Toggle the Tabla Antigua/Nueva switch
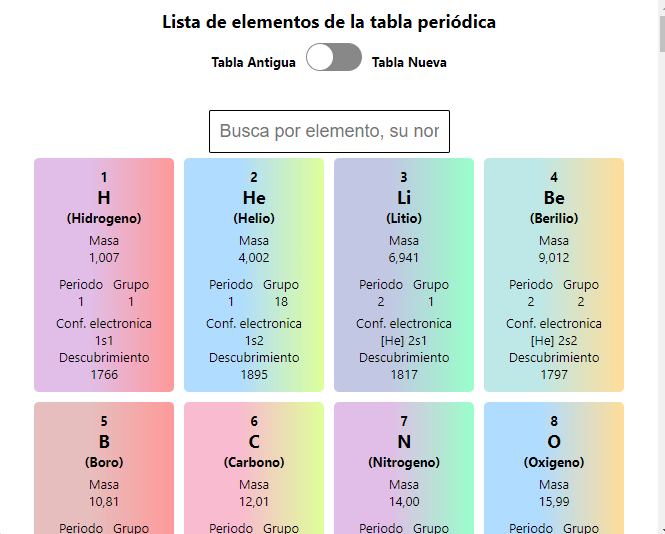Viewport: 665px width, 534px height. point(334,58)
